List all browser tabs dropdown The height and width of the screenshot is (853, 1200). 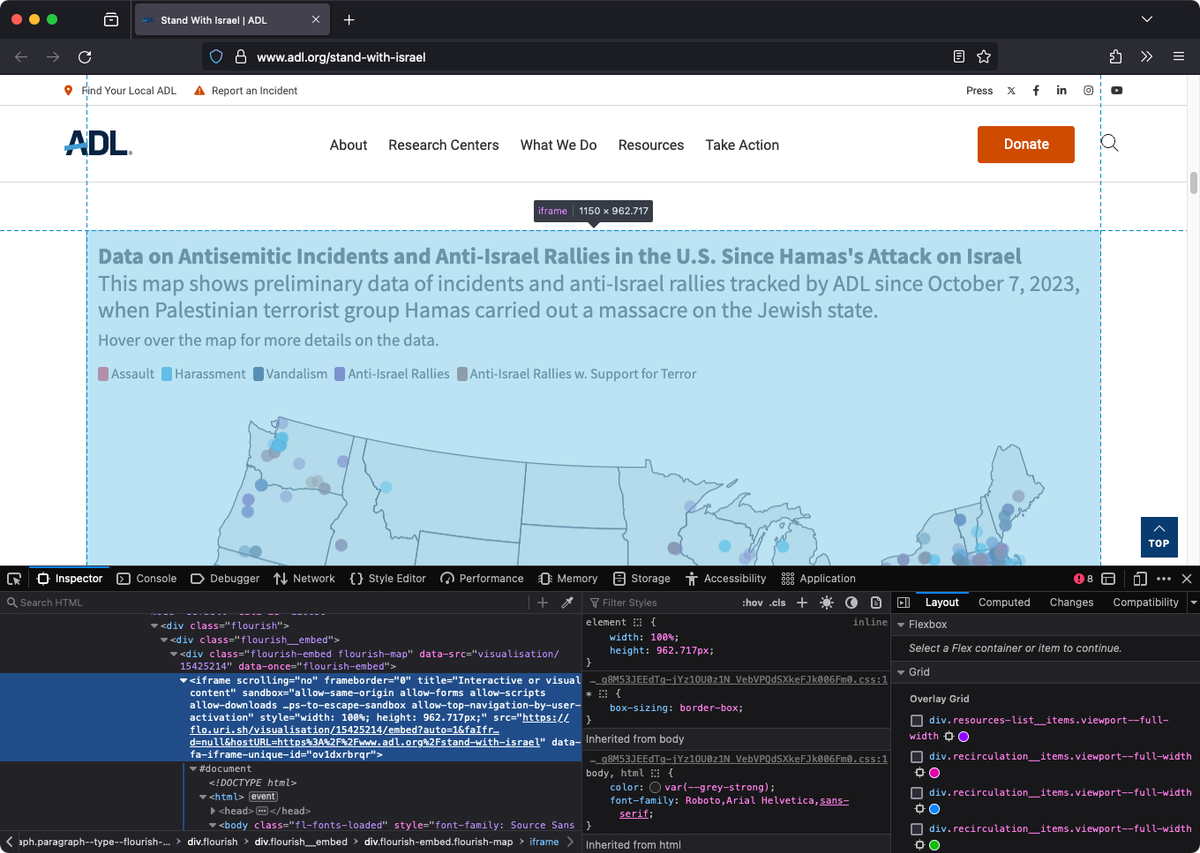click(1147, 20)
